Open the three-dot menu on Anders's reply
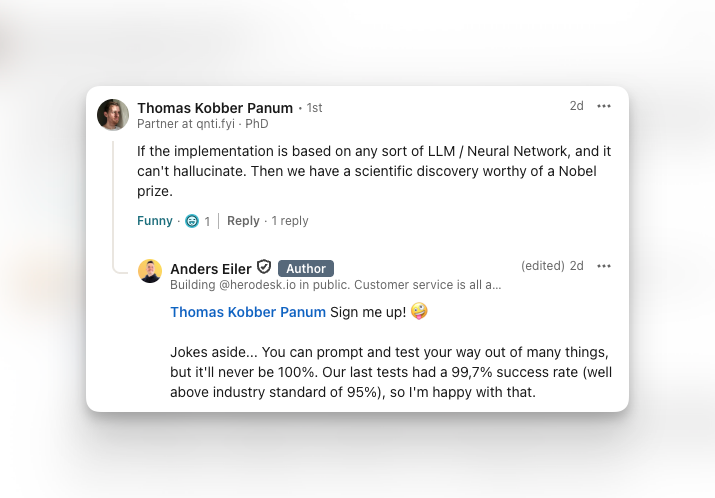Image resolution: width=715 pixels, height=498 pixels. coord(604,266)
